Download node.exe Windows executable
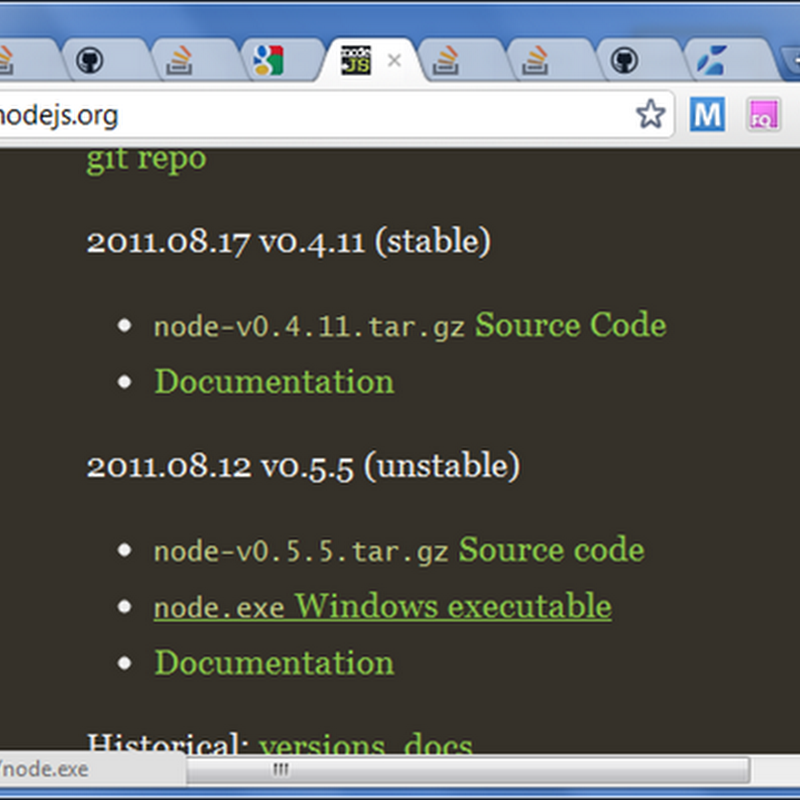Image resolution: width=800 pixels, height=800 pixels. tap(383, 606)
